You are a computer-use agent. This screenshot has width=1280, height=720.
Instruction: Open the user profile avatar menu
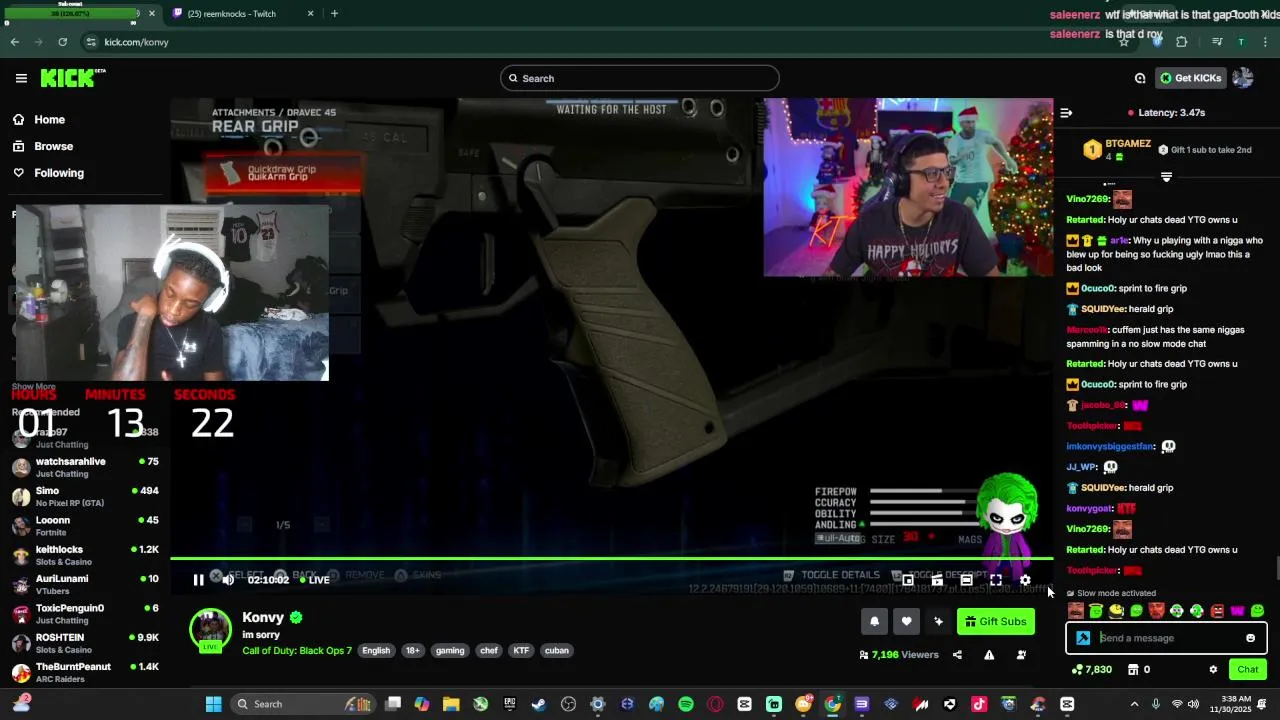[1243, 78]
